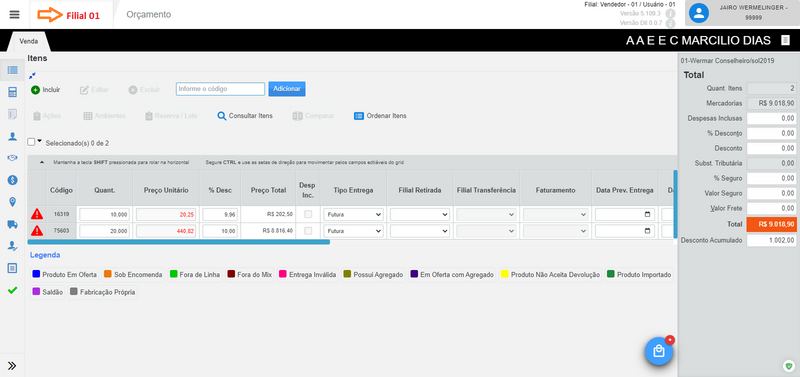
Task: Open the location pin sidebar icon
Action: pos(13,202)
